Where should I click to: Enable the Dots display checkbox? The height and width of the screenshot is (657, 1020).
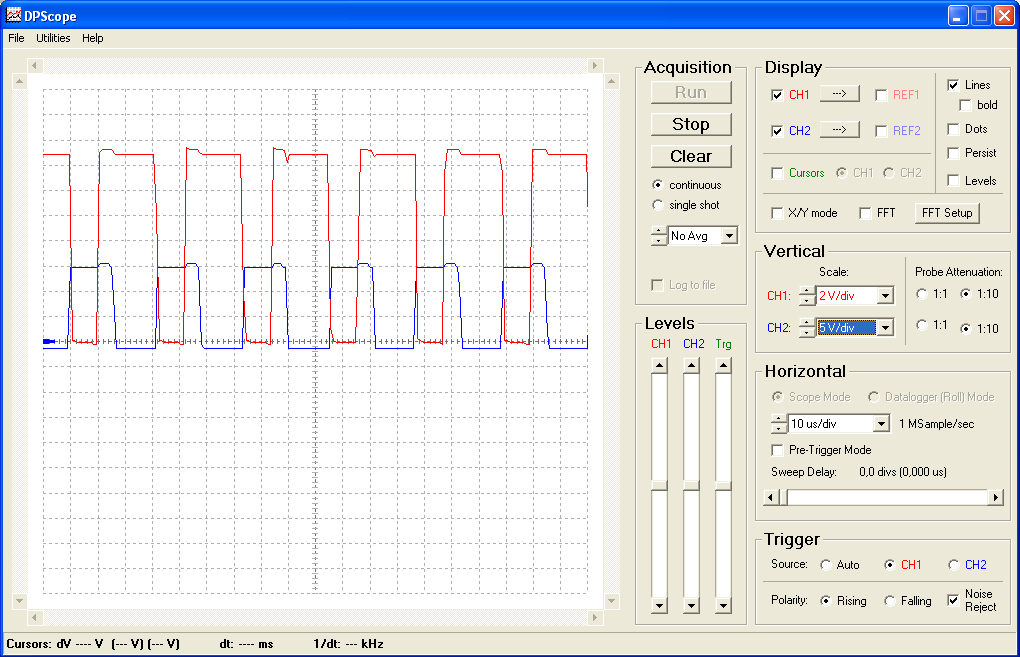point(954,129)
